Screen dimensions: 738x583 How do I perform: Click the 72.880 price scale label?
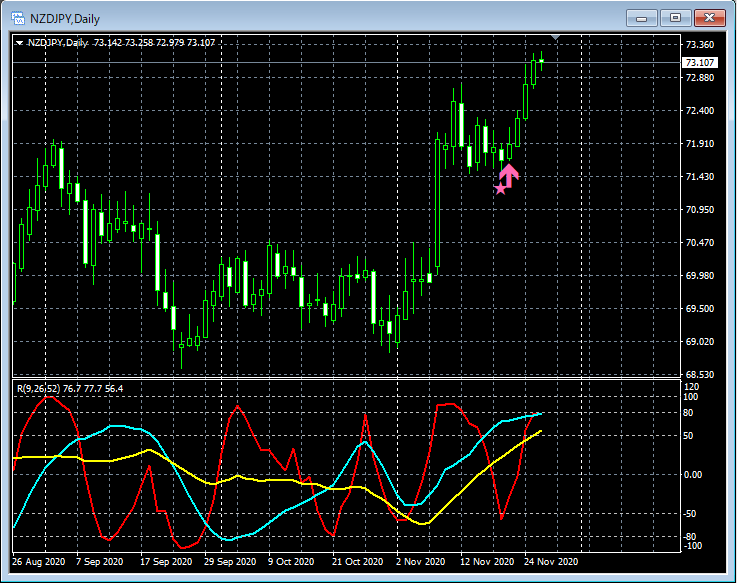coord(699,78)
